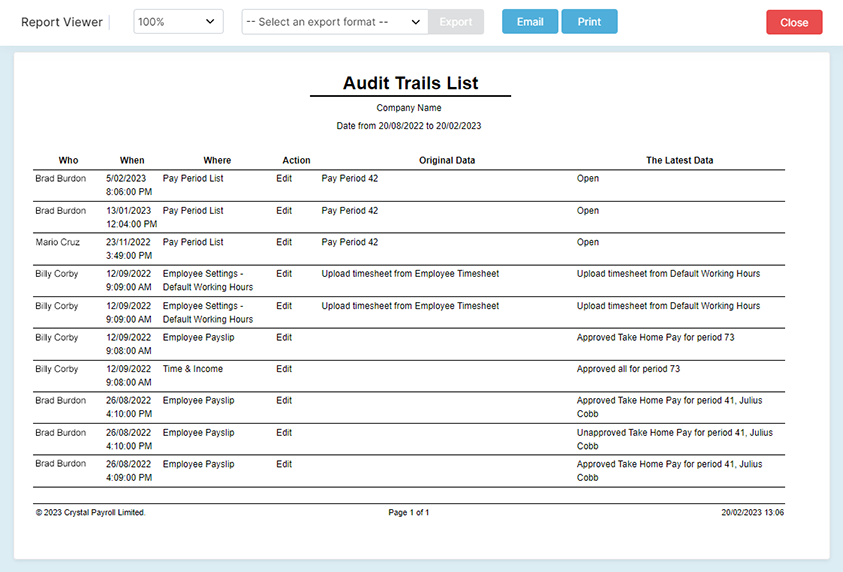Click the Report Viewer title text
Viewport: 843px width, 572px height.
(x=62, y=22)
